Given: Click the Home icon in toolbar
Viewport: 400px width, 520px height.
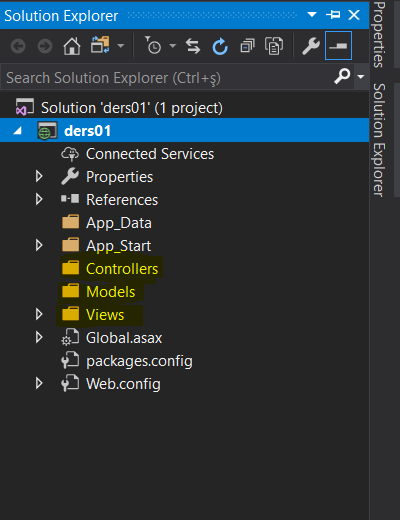Looking at the screenshot, I should pyautogui.click(x=72, y=46).
